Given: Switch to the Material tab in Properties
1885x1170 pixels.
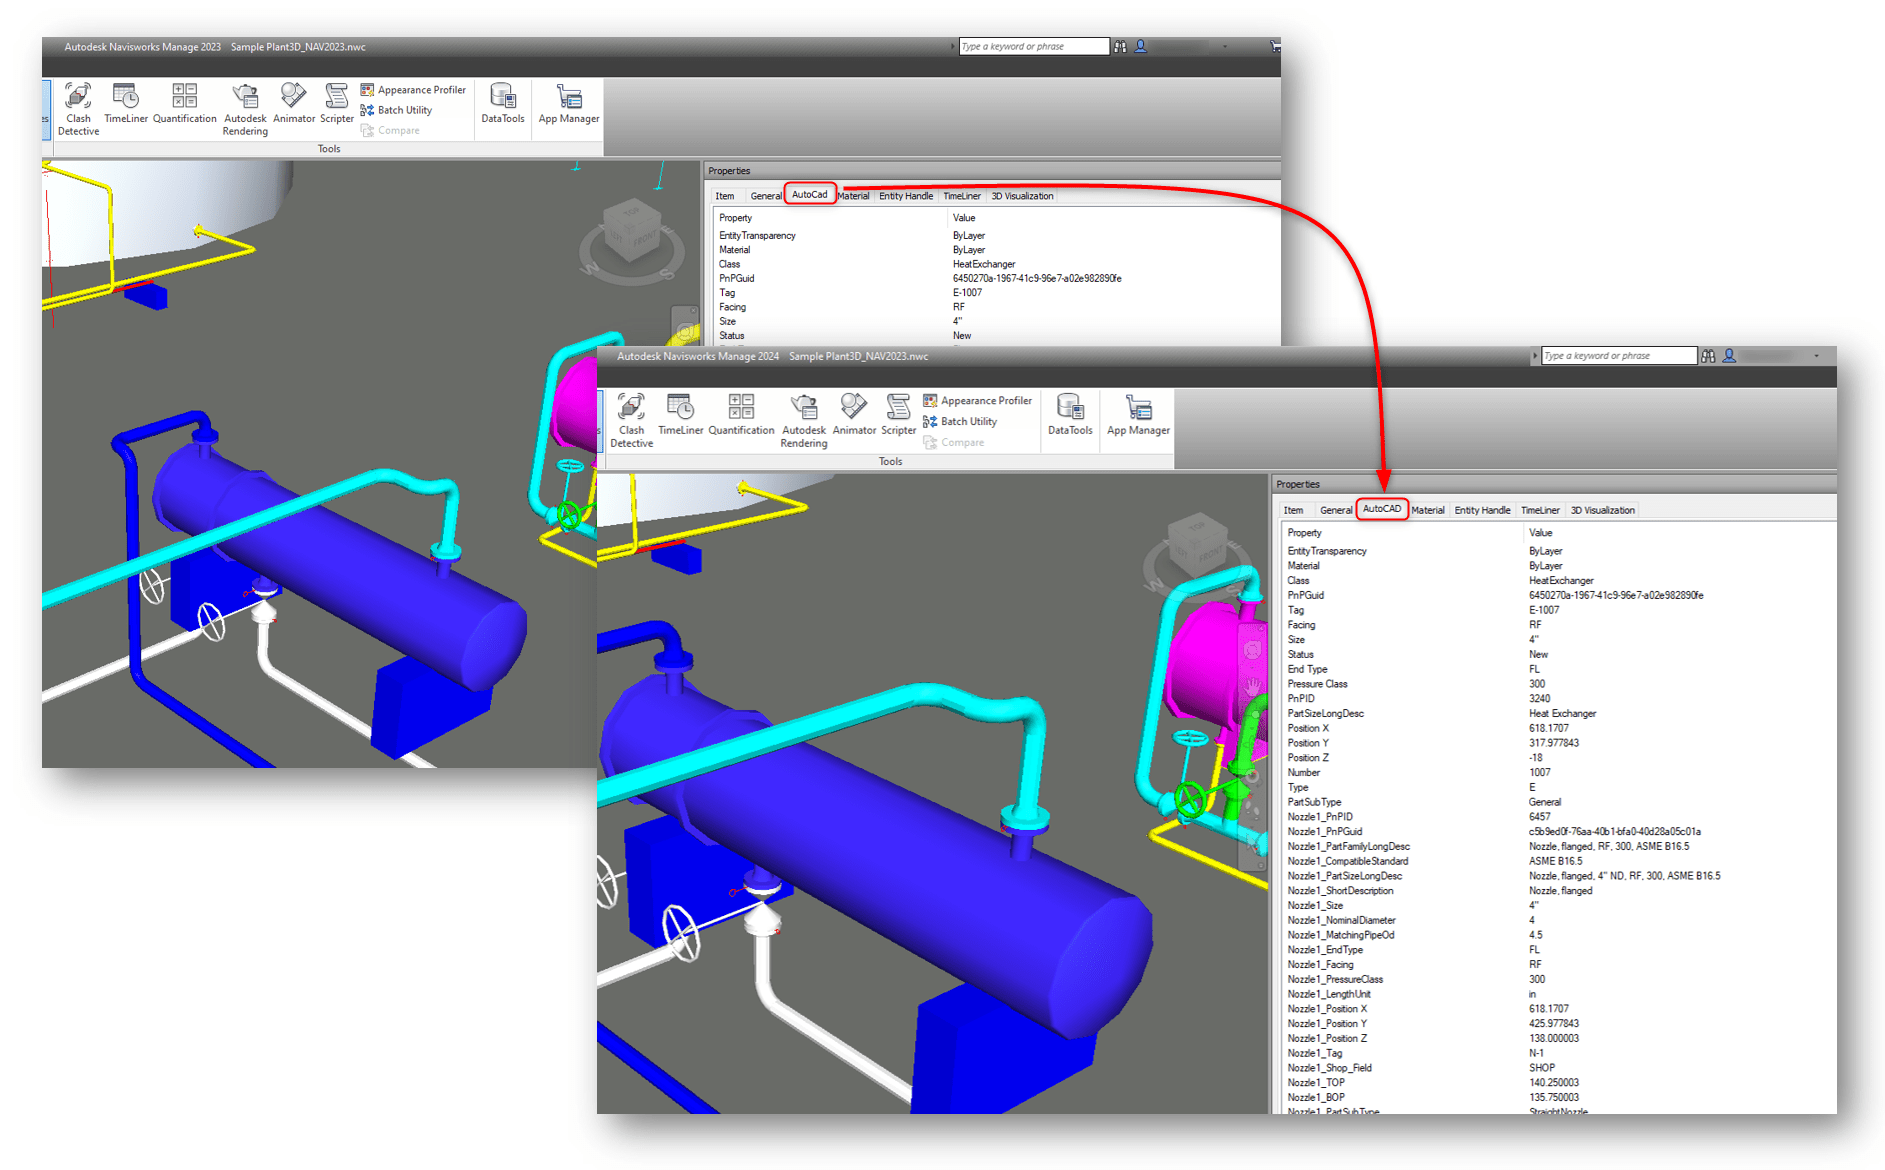Looking at the screenshot, I should (1427, 510).
